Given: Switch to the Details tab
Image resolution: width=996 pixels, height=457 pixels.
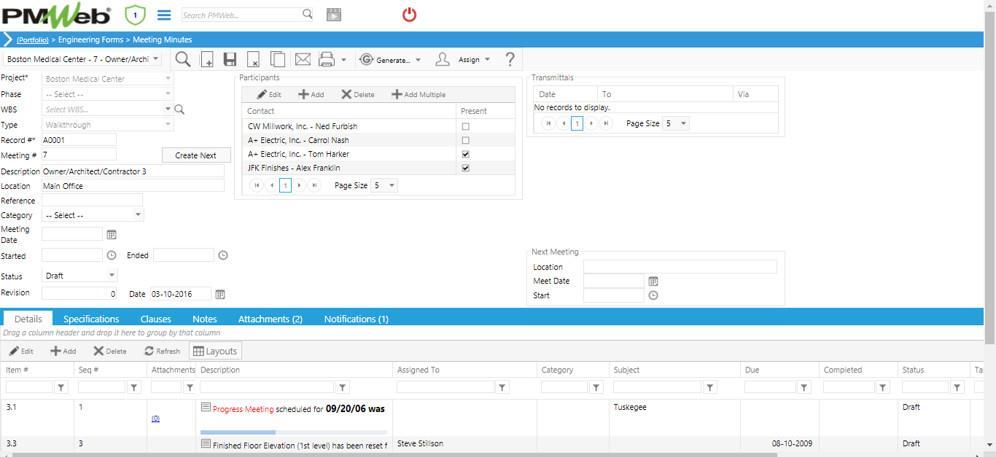Looking at the screenshot, I should (x=28, y=319).
